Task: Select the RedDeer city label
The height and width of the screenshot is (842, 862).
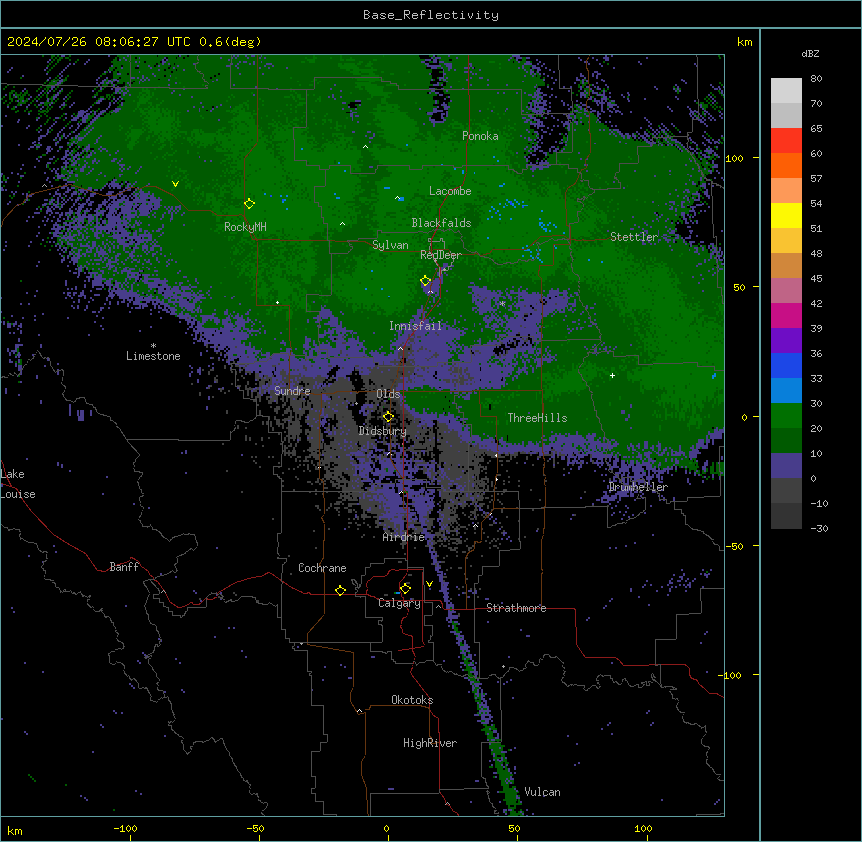Action: click(441, 255)
